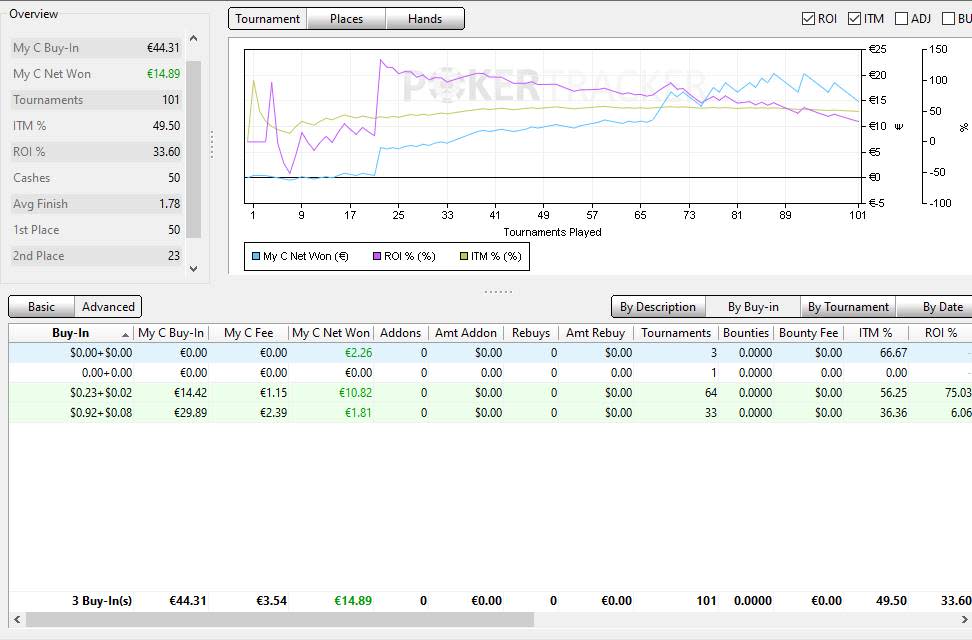Click the horizontal table scrollbar thumb
This screenshot has height=640, width=972.
[280, 620]
